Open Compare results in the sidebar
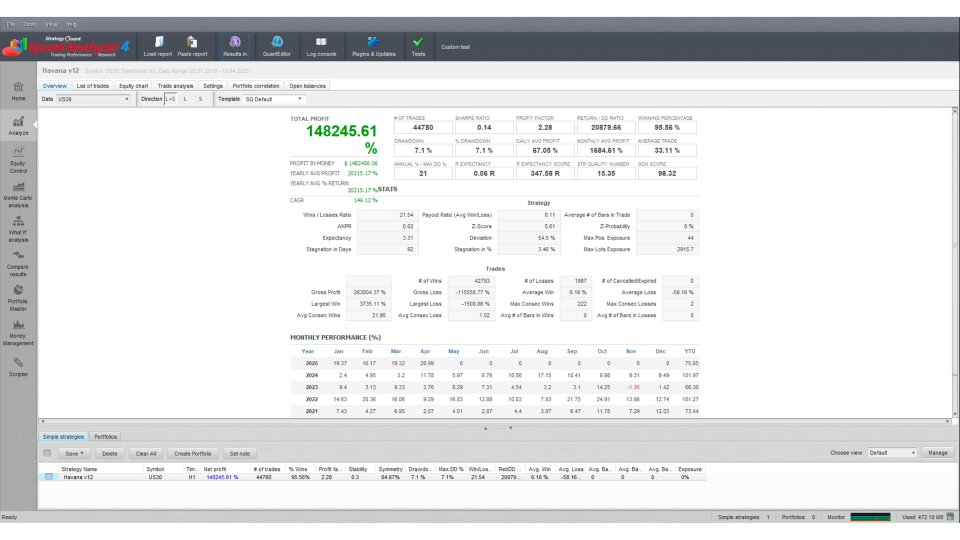Viewport: 960px width, 540px height. (x=18, y=263)
